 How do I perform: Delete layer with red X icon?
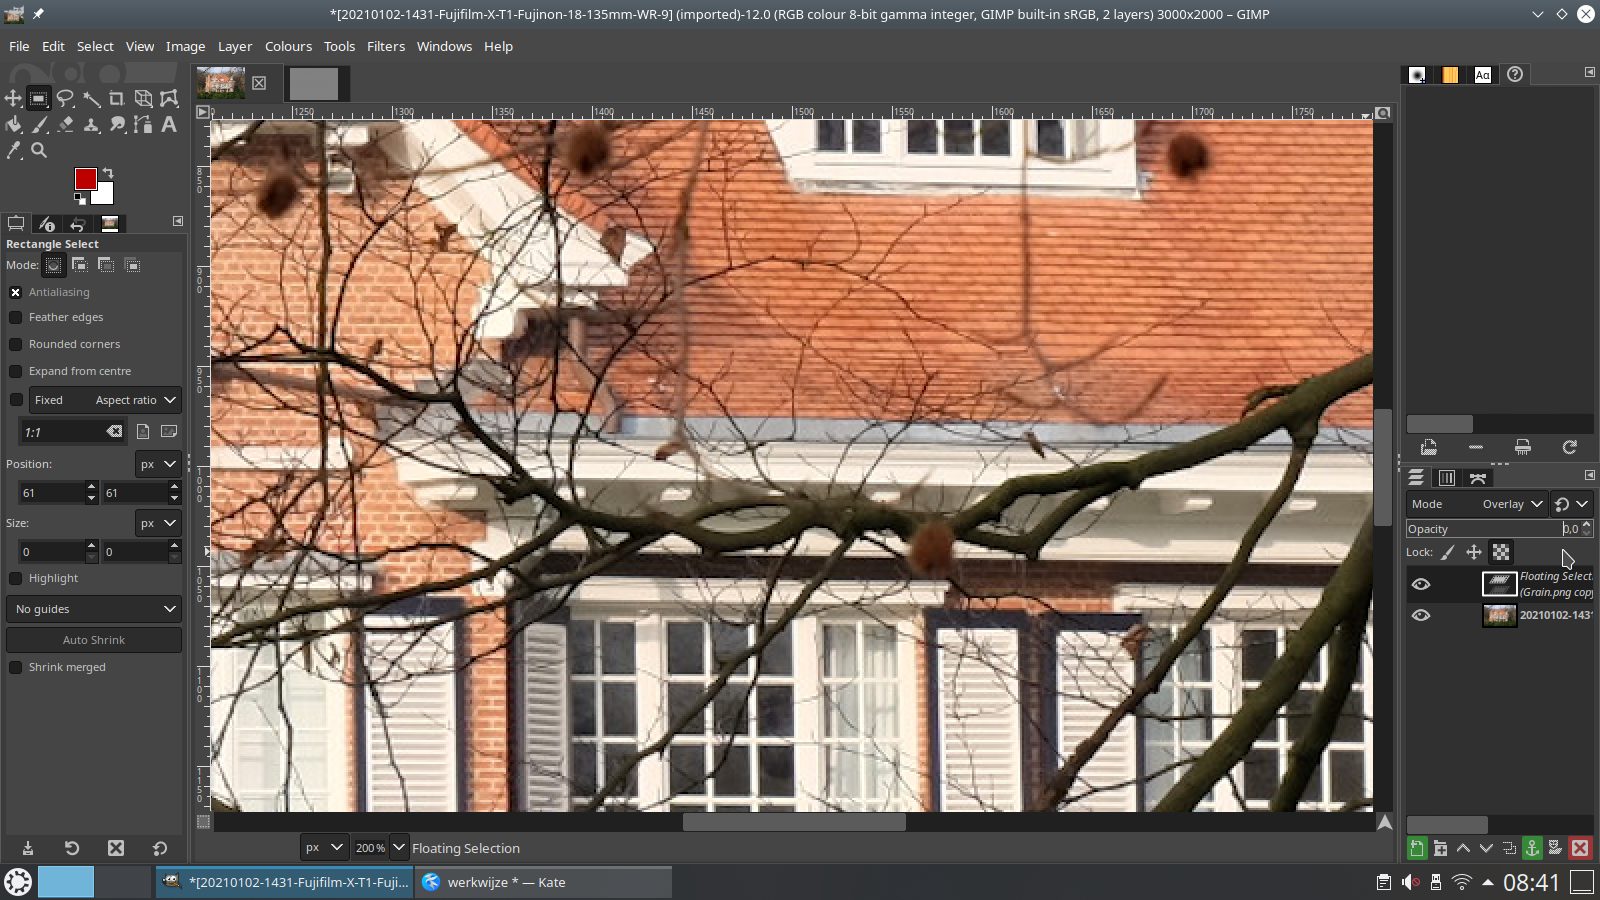pyautogui.click(x=1580, y=848)
